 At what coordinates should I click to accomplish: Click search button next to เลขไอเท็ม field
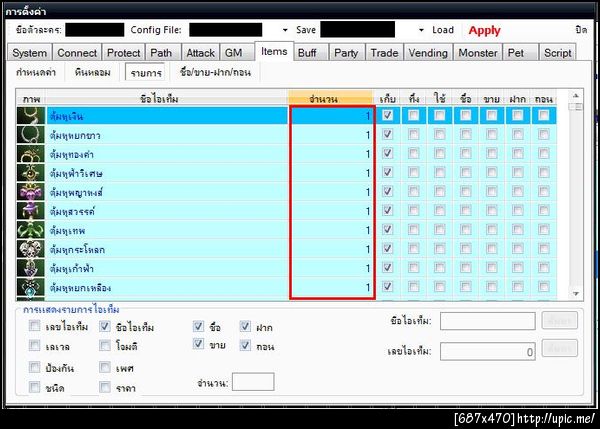tap(559, 348)
